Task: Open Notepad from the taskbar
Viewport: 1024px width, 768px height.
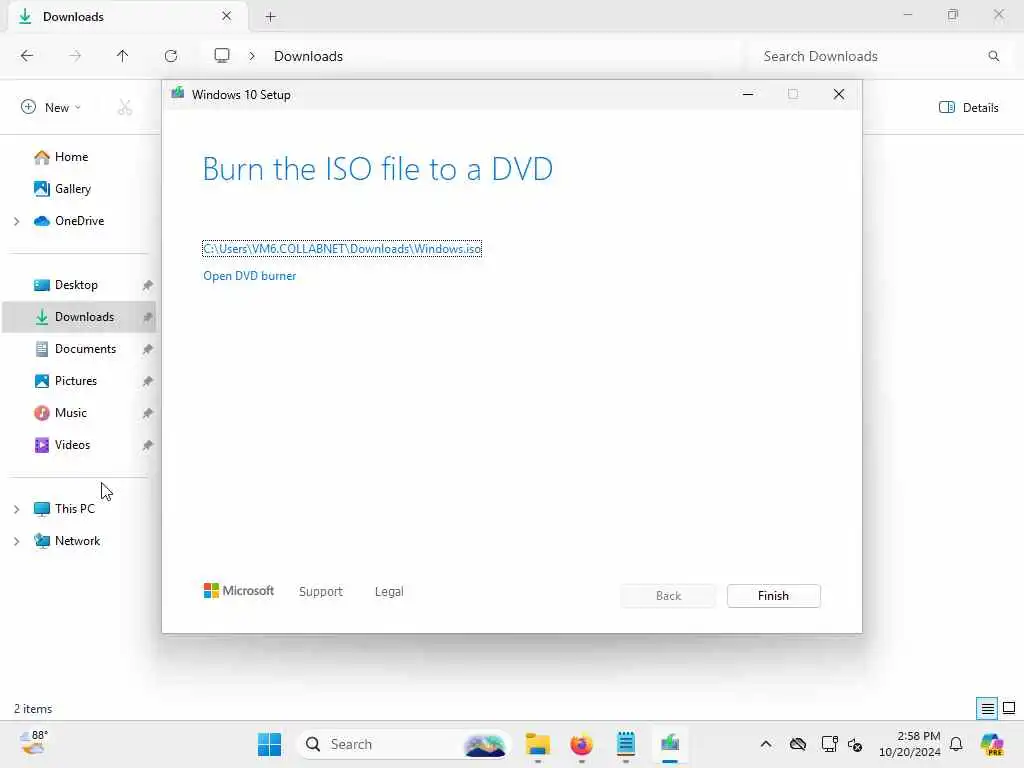Action: [x=626, y=744]
